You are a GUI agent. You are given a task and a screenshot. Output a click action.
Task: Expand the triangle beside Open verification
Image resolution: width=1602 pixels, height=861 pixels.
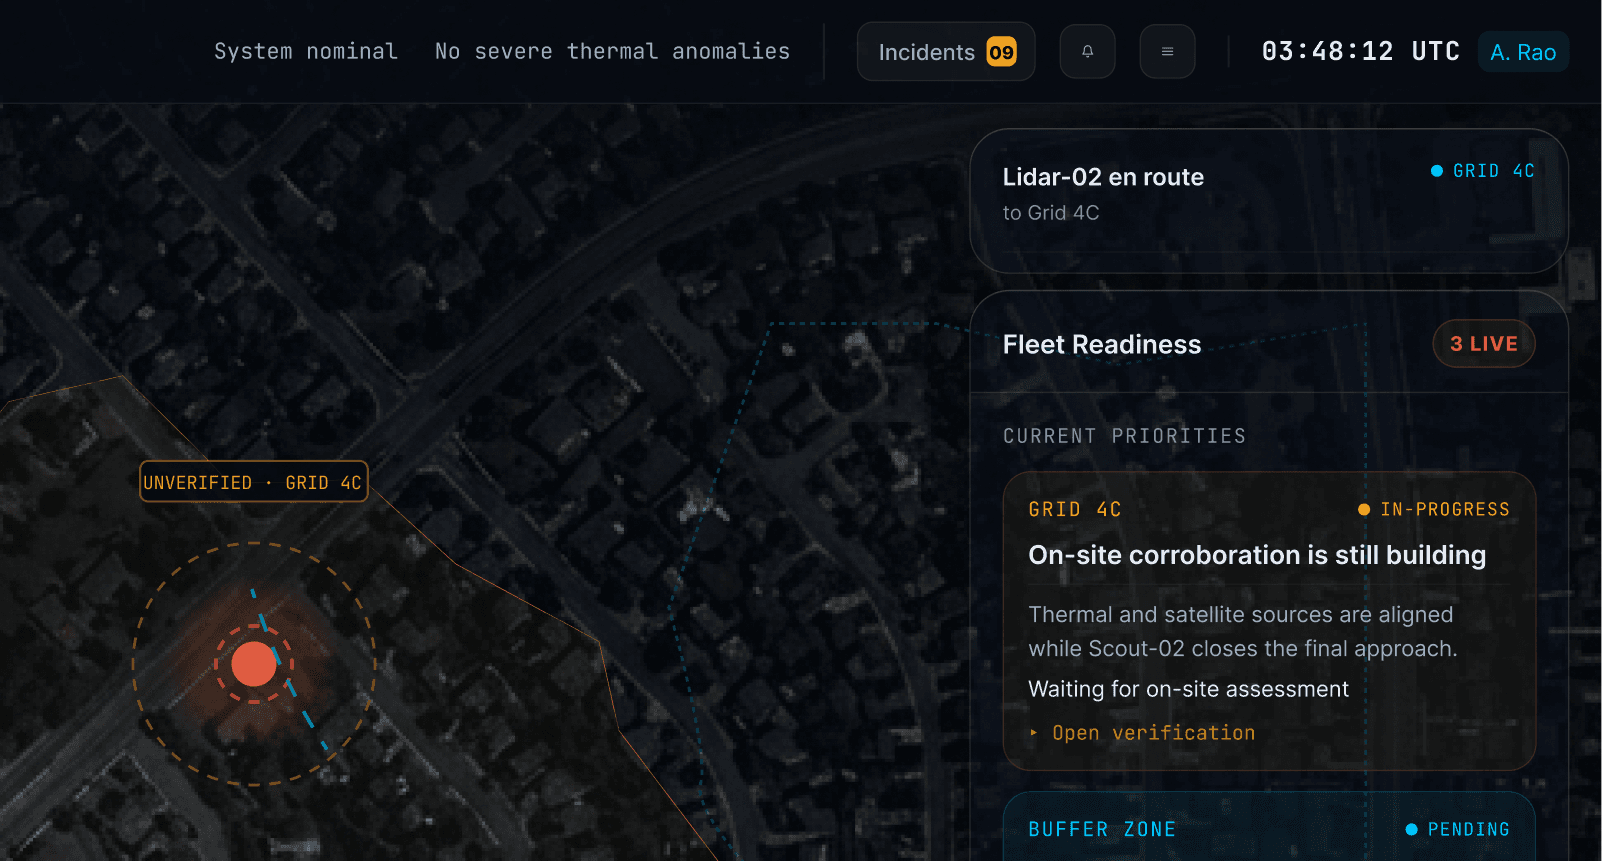(1034, 733)
